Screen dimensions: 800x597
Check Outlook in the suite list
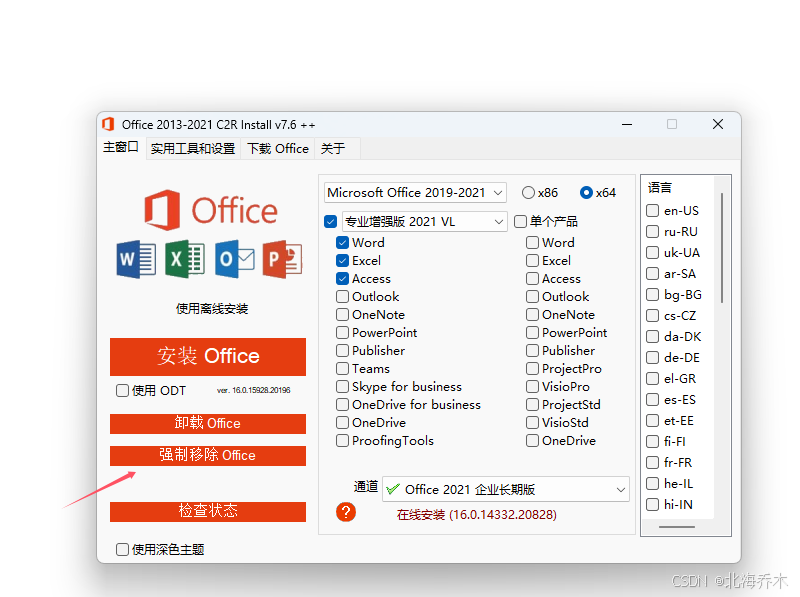(x=342, y=296)
